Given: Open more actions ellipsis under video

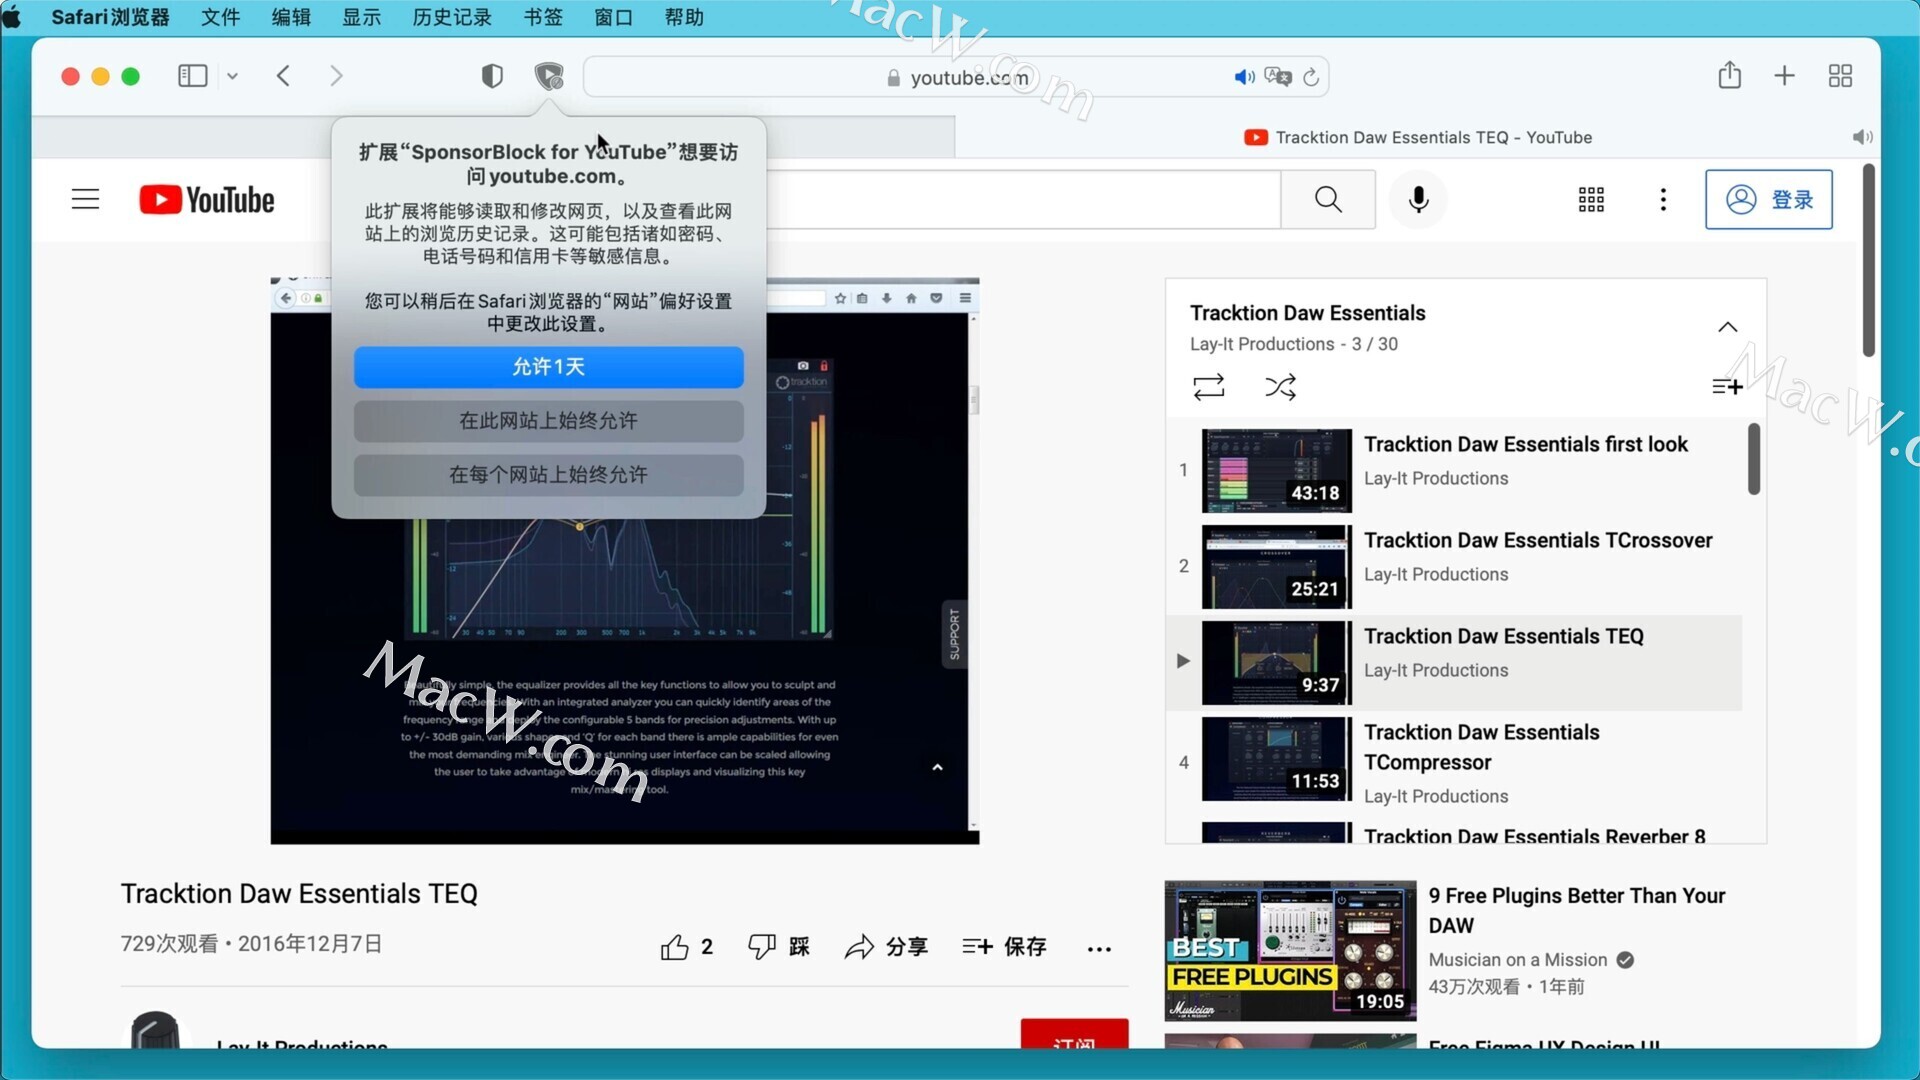Looking at the screenshot, I should pos(1099,949).
